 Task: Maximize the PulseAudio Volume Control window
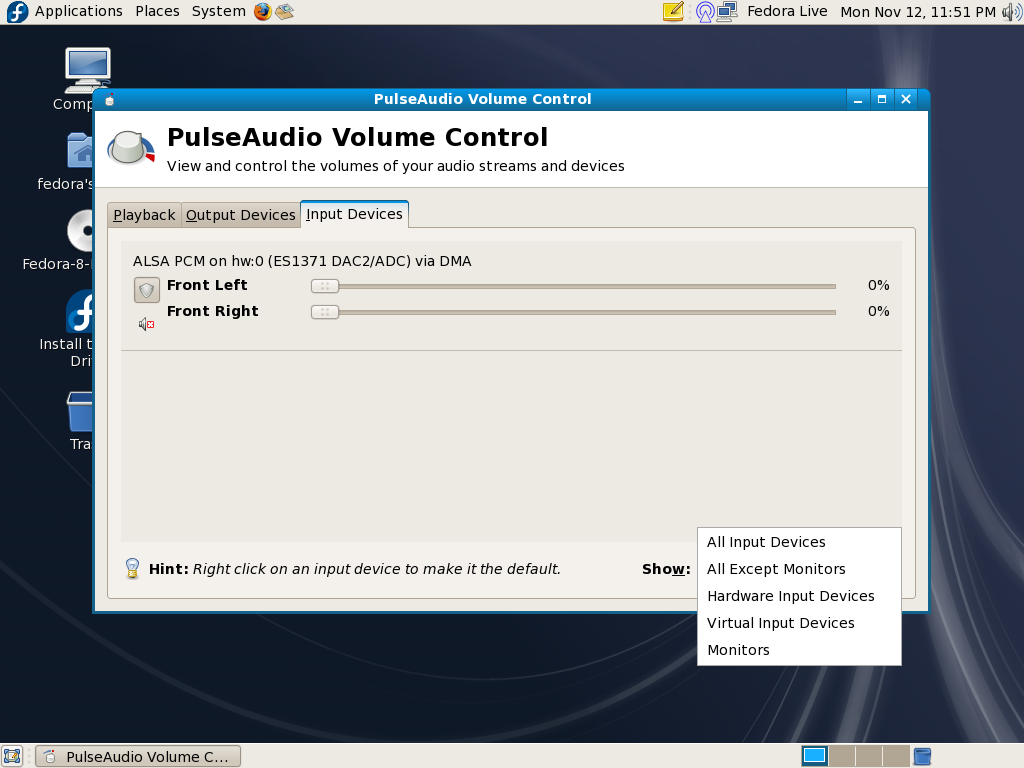(882, 99)
